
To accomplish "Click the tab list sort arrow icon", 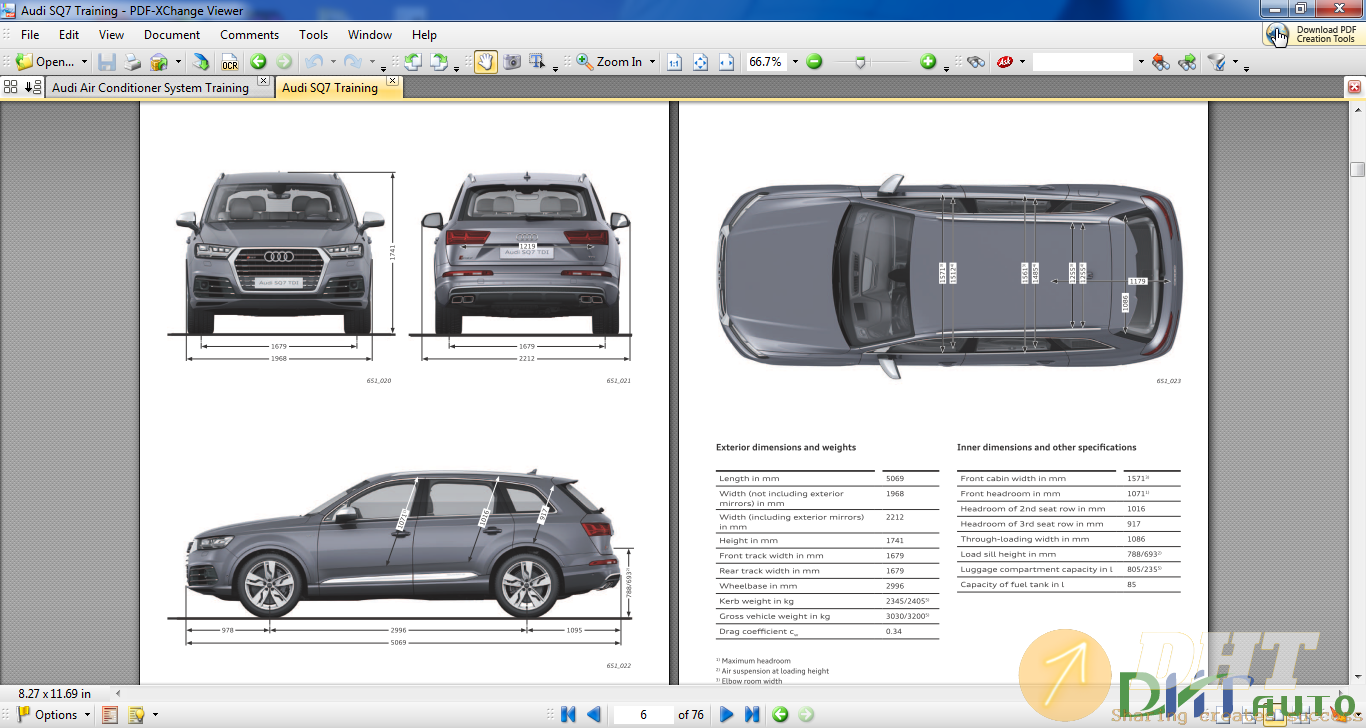I will point(32,87).
